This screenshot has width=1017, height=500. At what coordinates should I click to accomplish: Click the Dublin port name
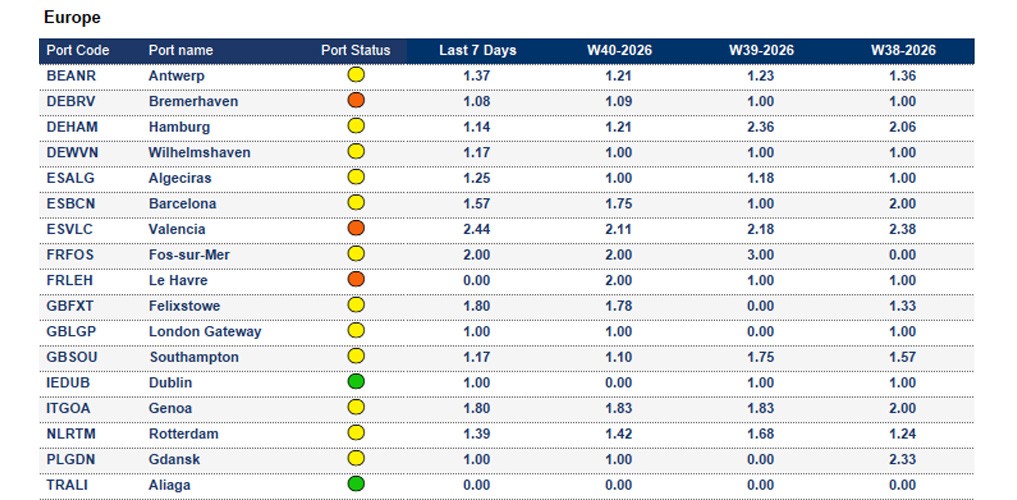pos(171,383)
